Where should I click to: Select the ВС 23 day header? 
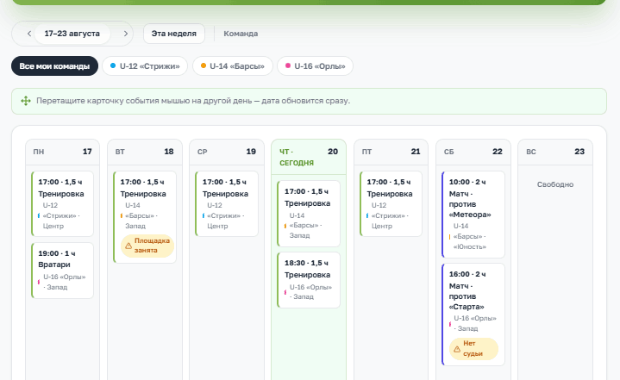(x=555, y=152)
